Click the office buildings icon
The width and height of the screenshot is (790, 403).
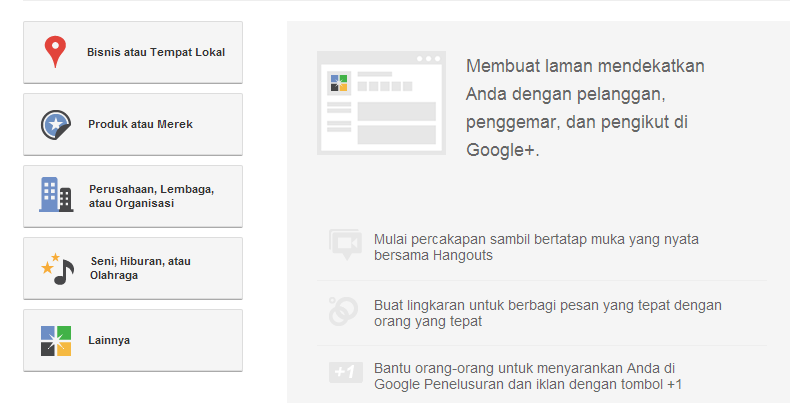pyautogui.click(x=56, y=194)
